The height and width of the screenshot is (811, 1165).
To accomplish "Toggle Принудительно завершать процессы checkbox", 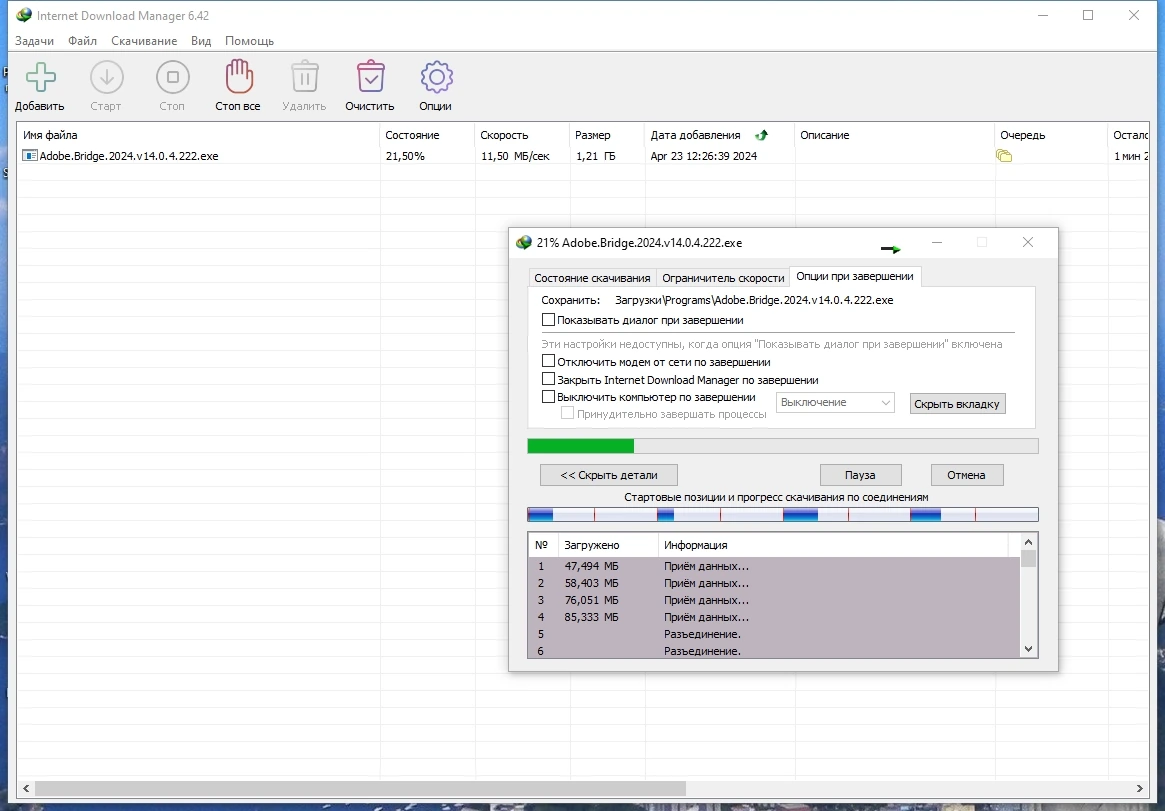I will (x=568, y=414).
